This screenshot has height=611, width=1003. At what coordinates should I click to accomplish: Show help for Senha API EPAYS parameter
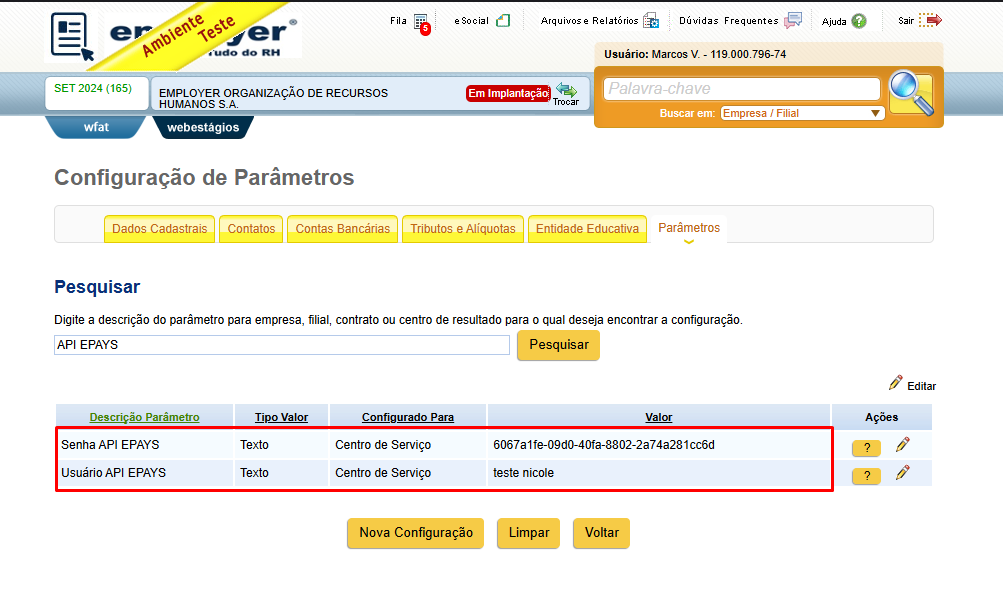(866, 448)
